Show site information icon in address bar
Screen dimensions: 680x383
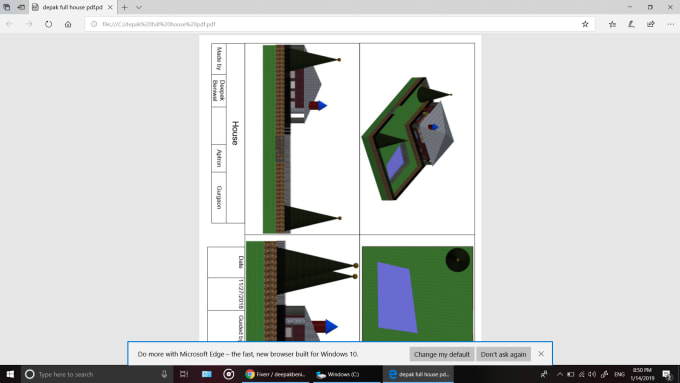tap(94, 24)
